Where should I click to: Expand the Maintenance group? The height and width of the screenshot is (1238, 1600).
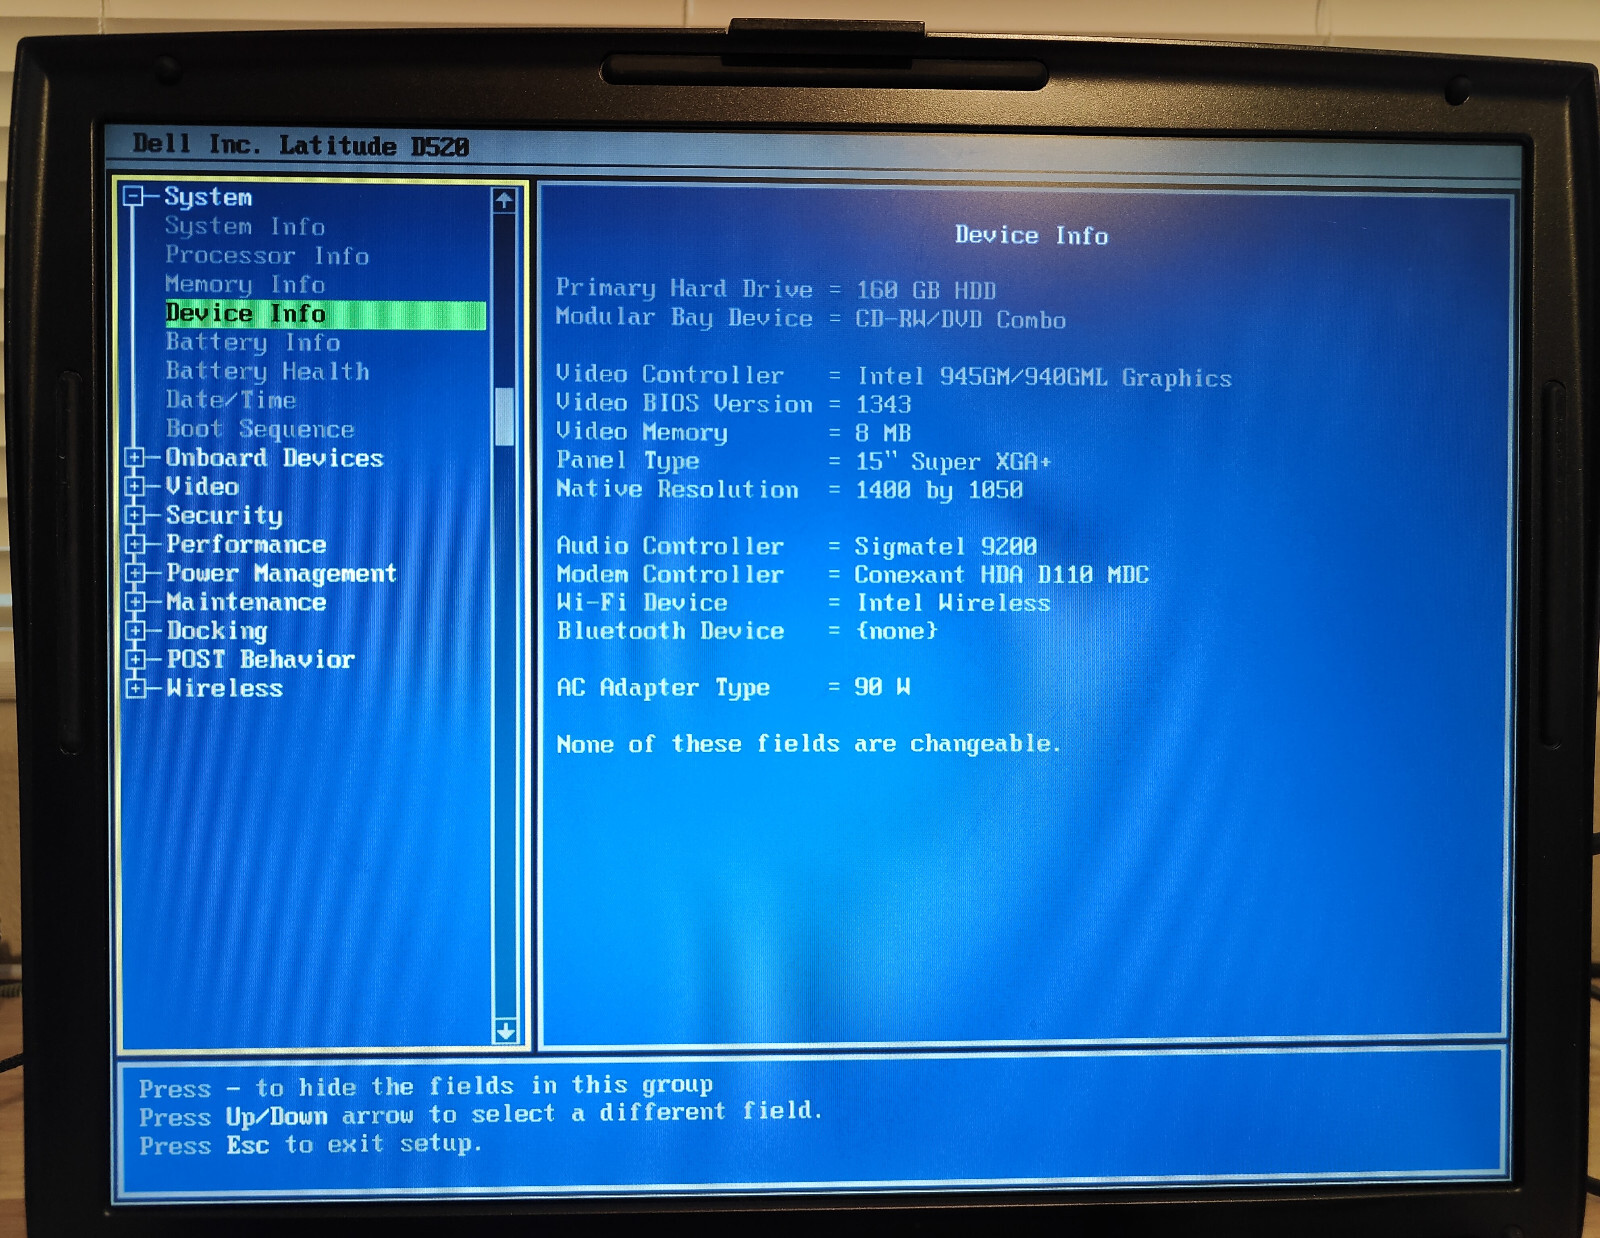pos(134,602)
